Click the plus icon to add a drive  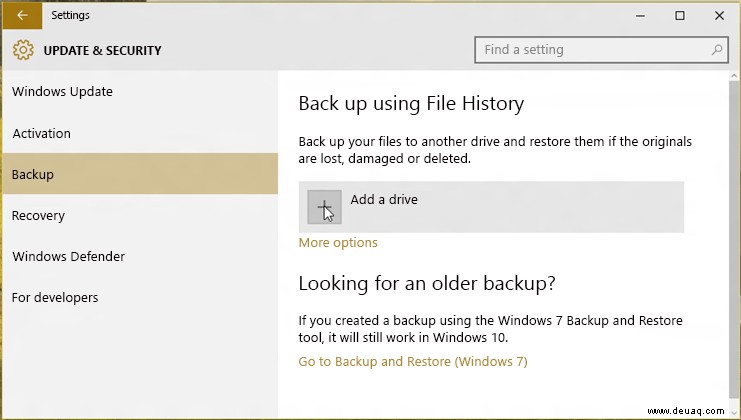click(x=324, y=207)
